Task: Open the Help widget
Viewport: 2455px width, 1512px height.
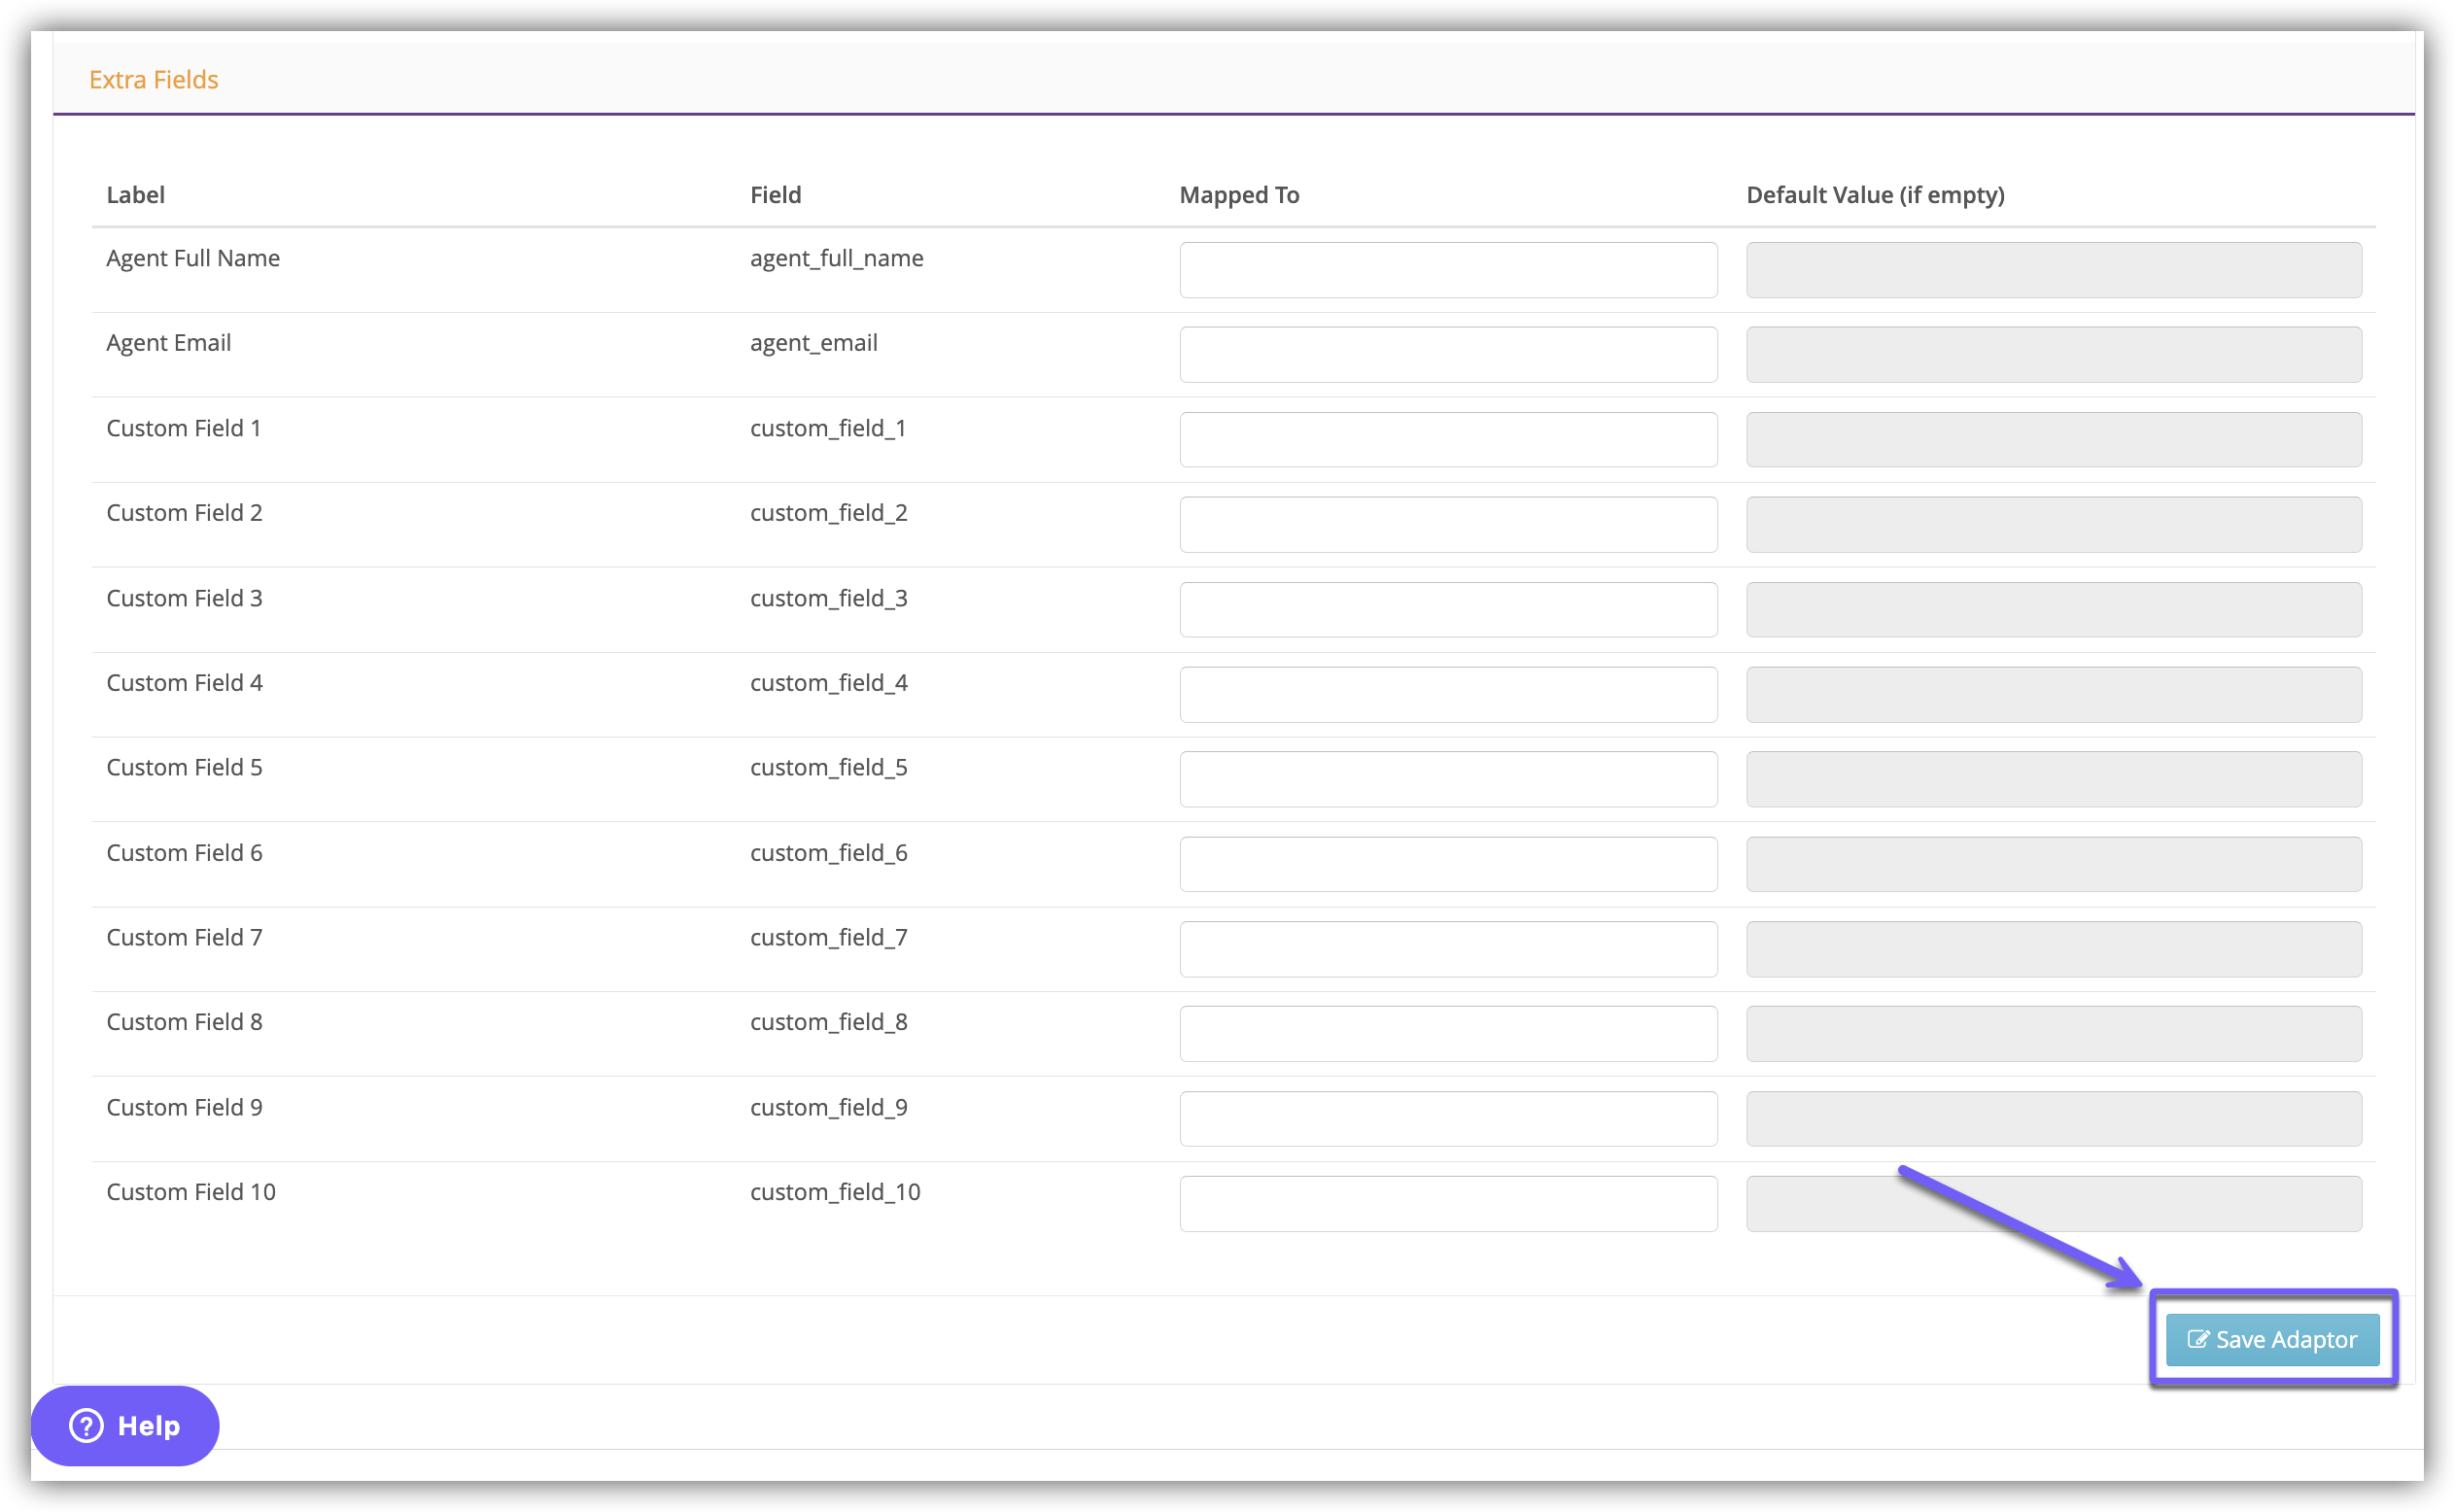Action: coord(125,1425)
